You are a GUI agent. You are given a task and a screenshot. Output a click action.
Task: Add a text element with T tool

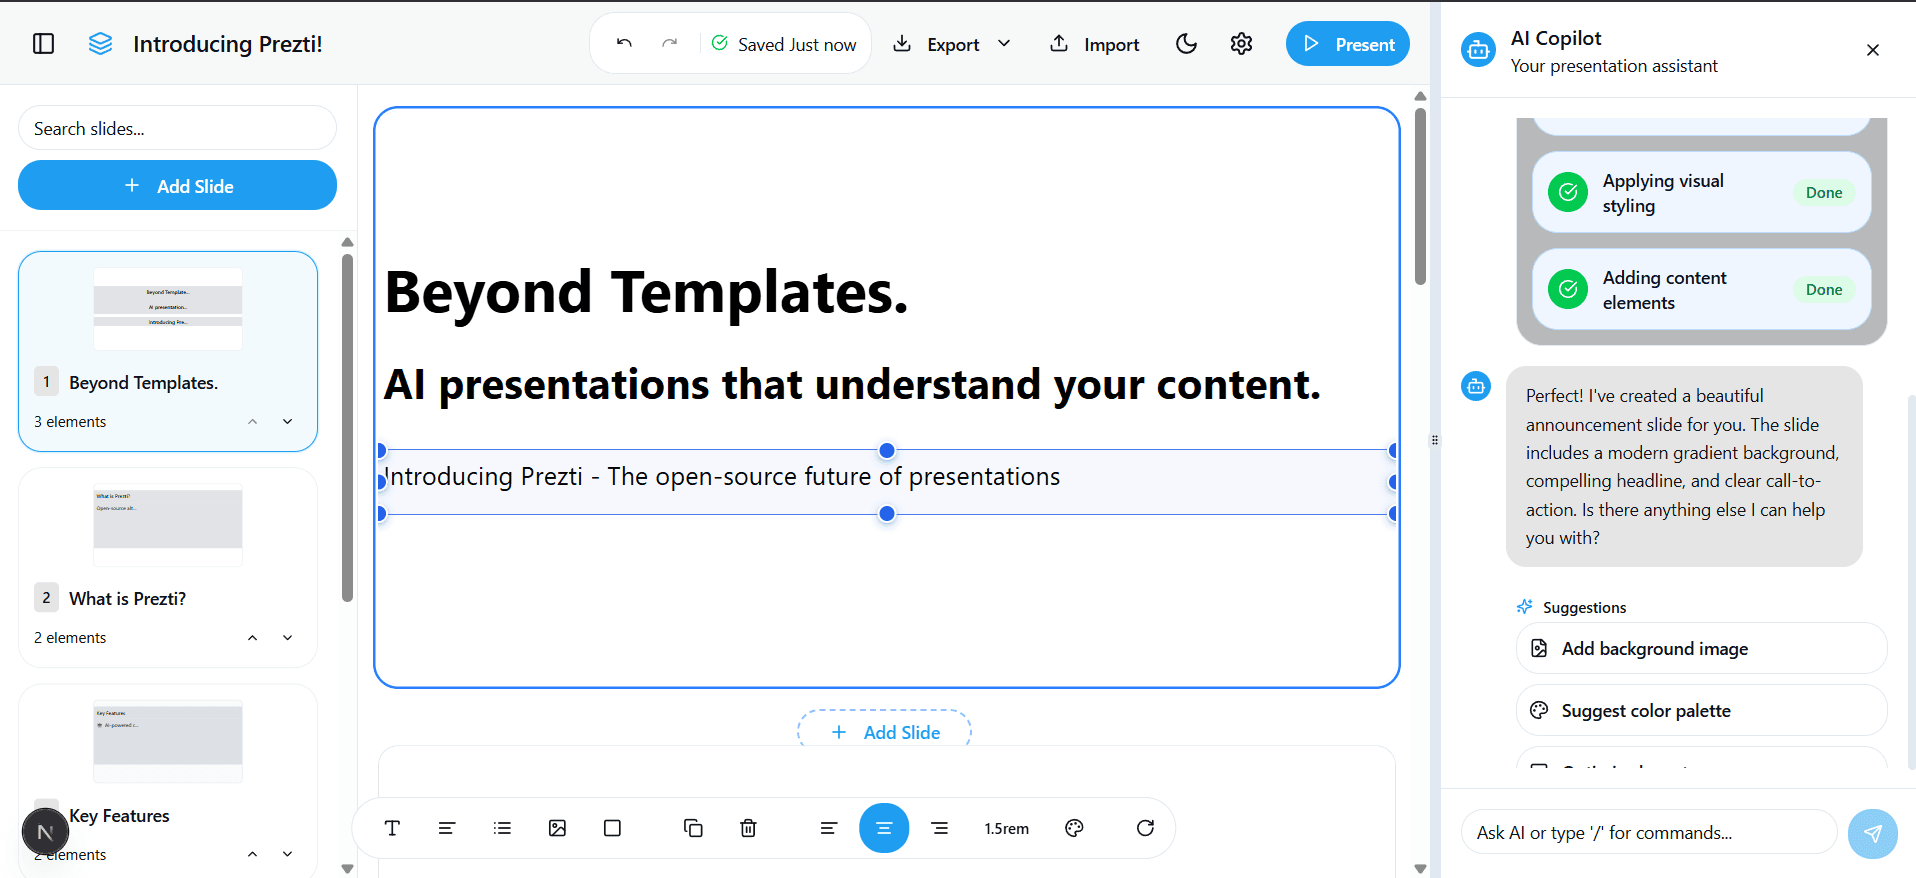pos(392,828)
